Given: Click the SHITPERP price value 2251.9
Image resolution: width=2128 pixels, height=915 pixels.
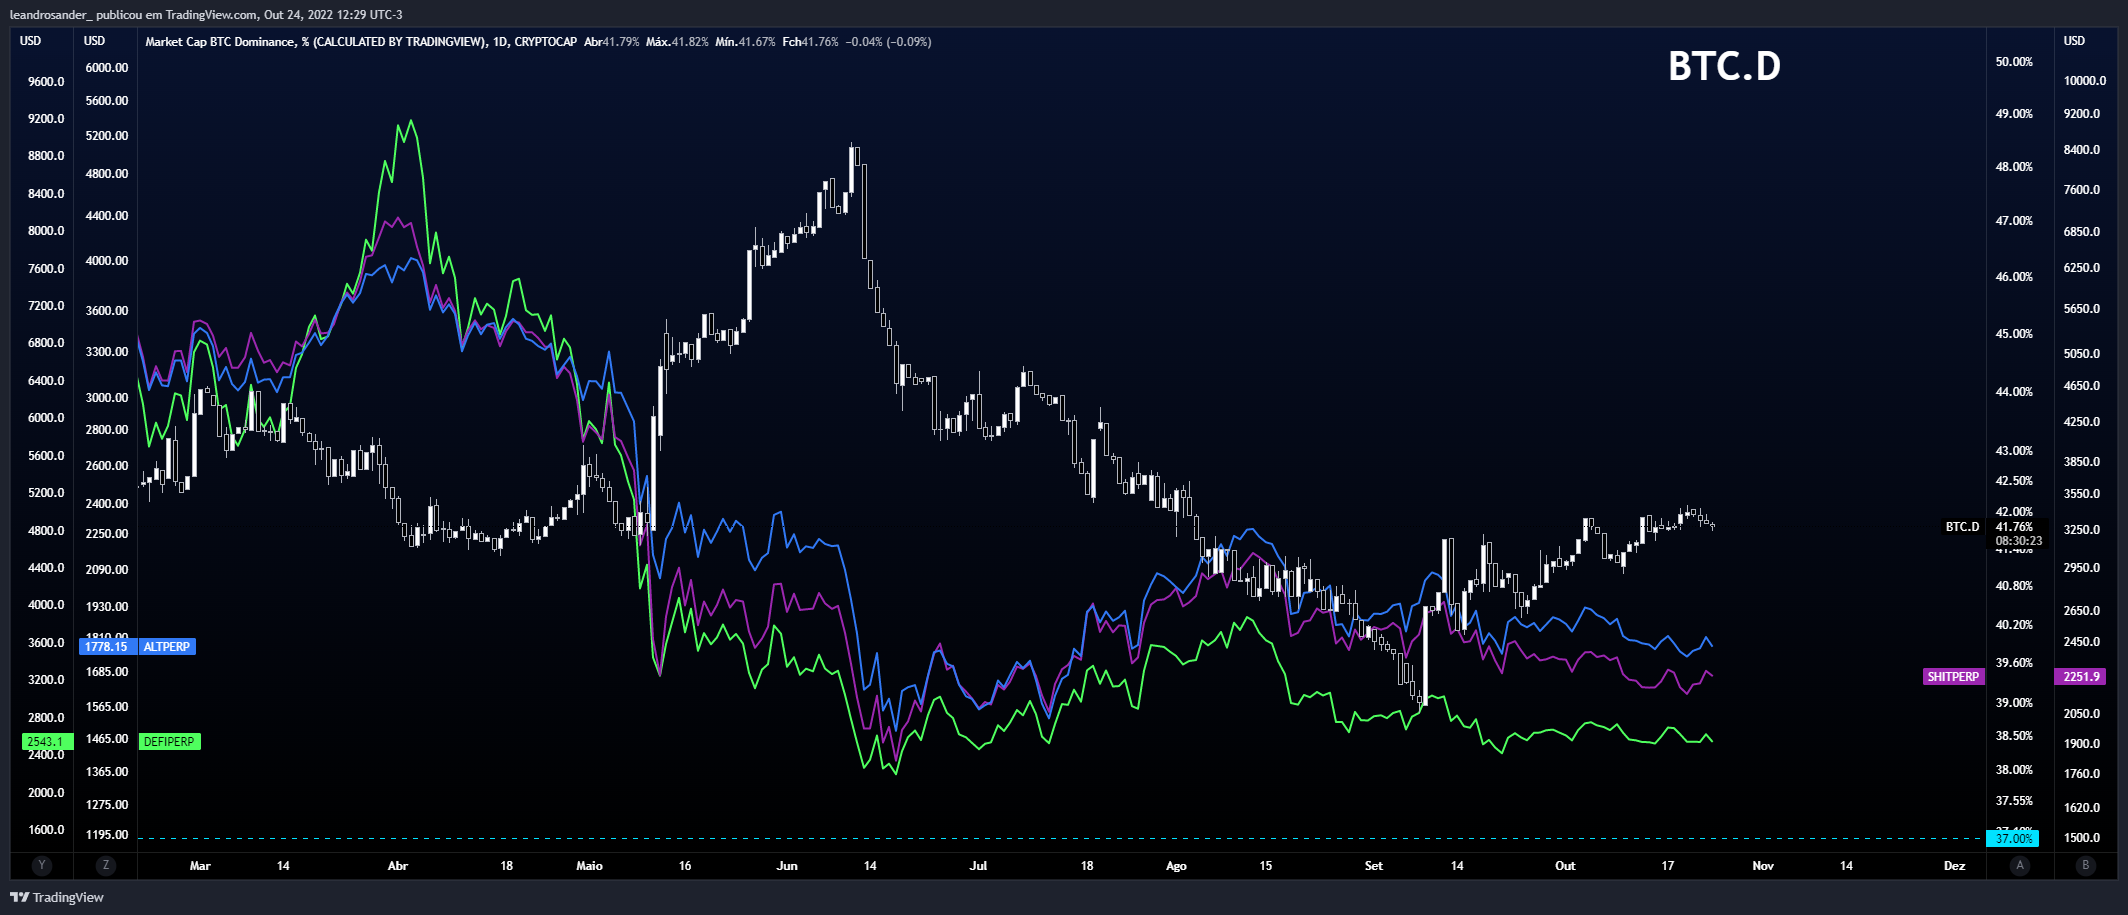Looking at the screenshot, I should [2081, 677].
